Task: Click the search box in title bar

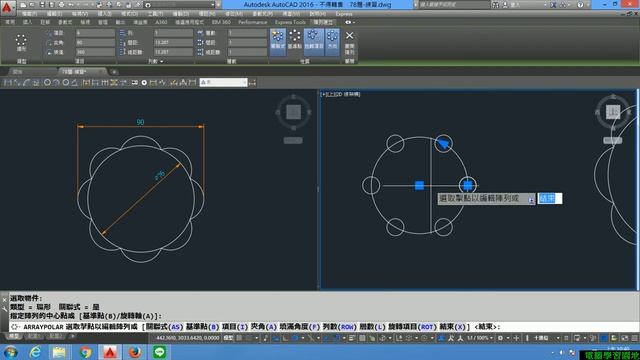Action: click(454, 5)
